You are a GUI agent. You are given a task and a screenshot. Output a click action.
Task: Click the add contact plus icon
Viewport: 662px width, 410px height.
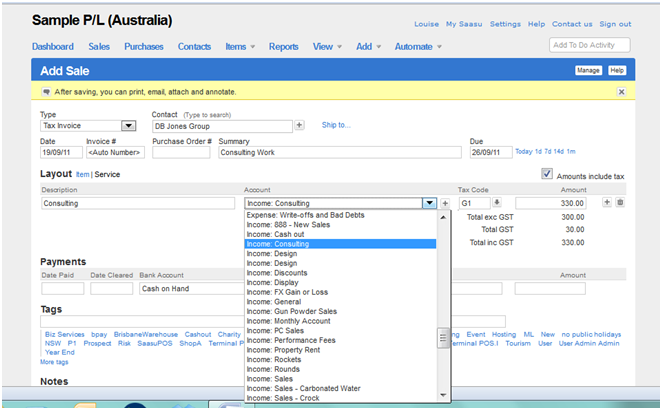[x=299, y=126]
